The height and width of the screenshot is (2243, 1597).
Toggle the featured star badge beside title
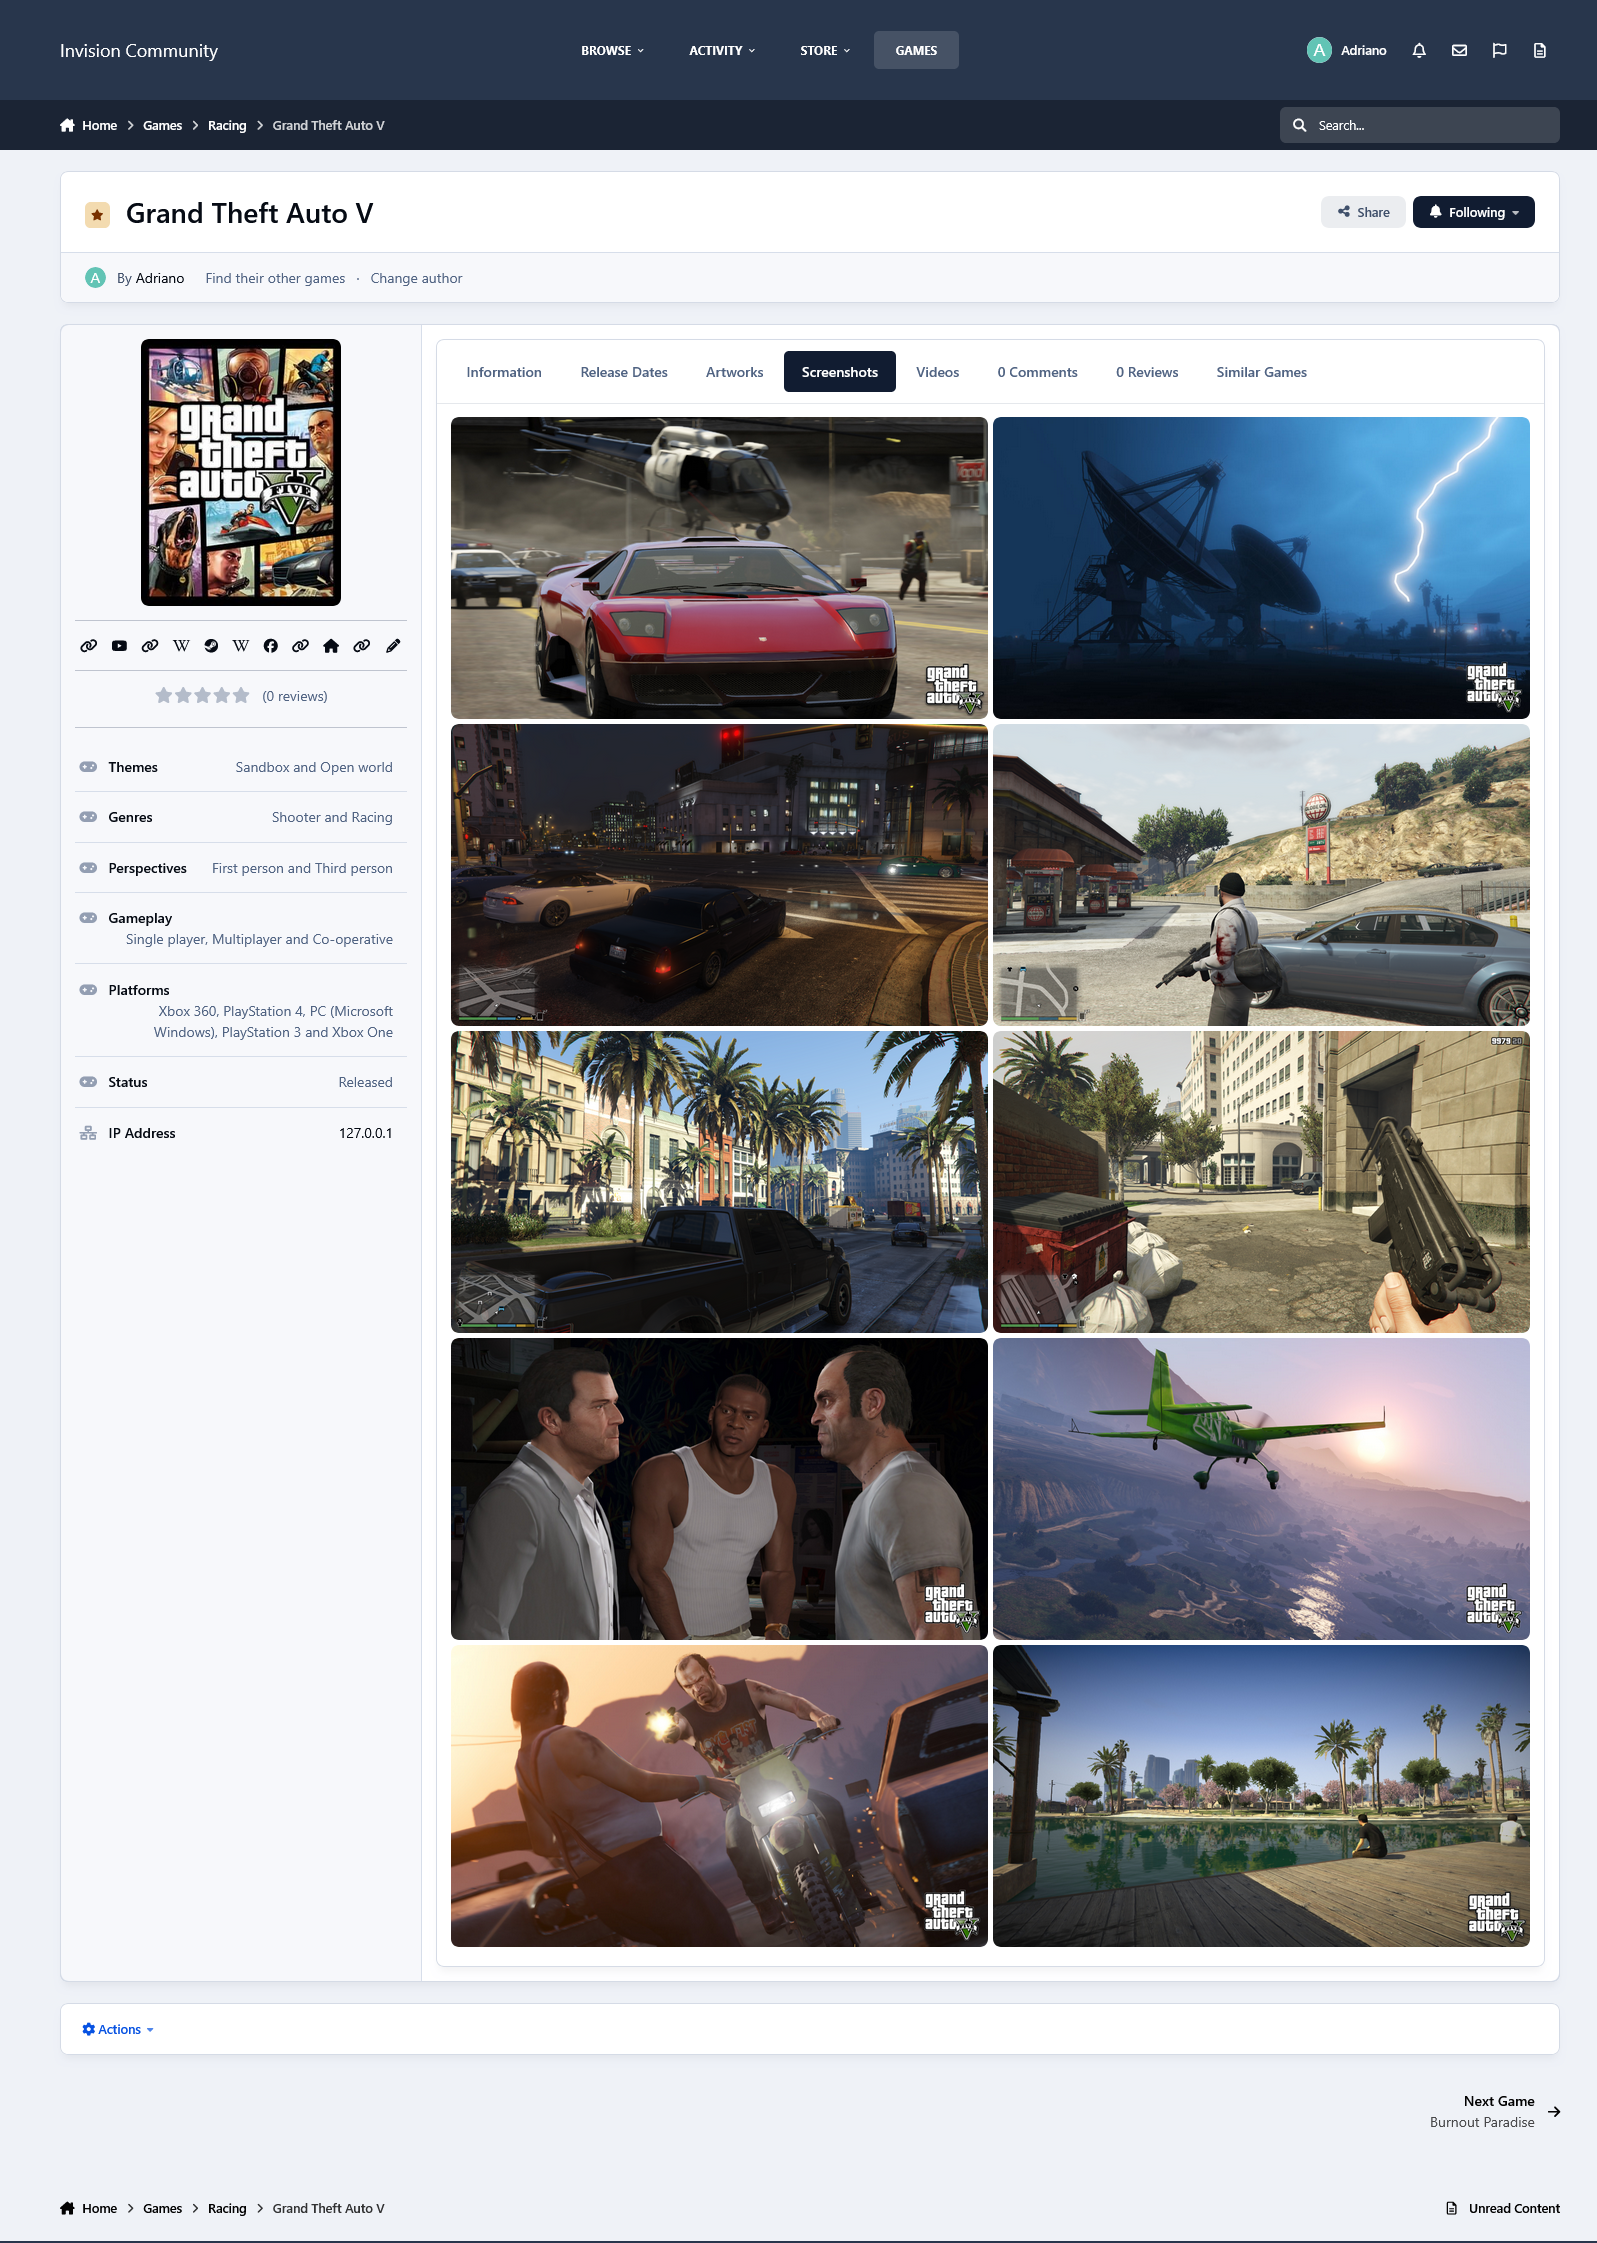click(x=97, y=214)
